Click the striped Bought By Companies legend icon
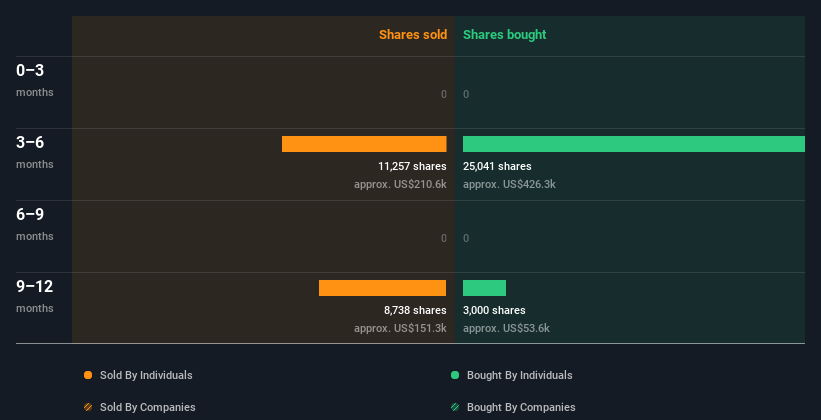821x420 pixels. (x=455, y=407)
